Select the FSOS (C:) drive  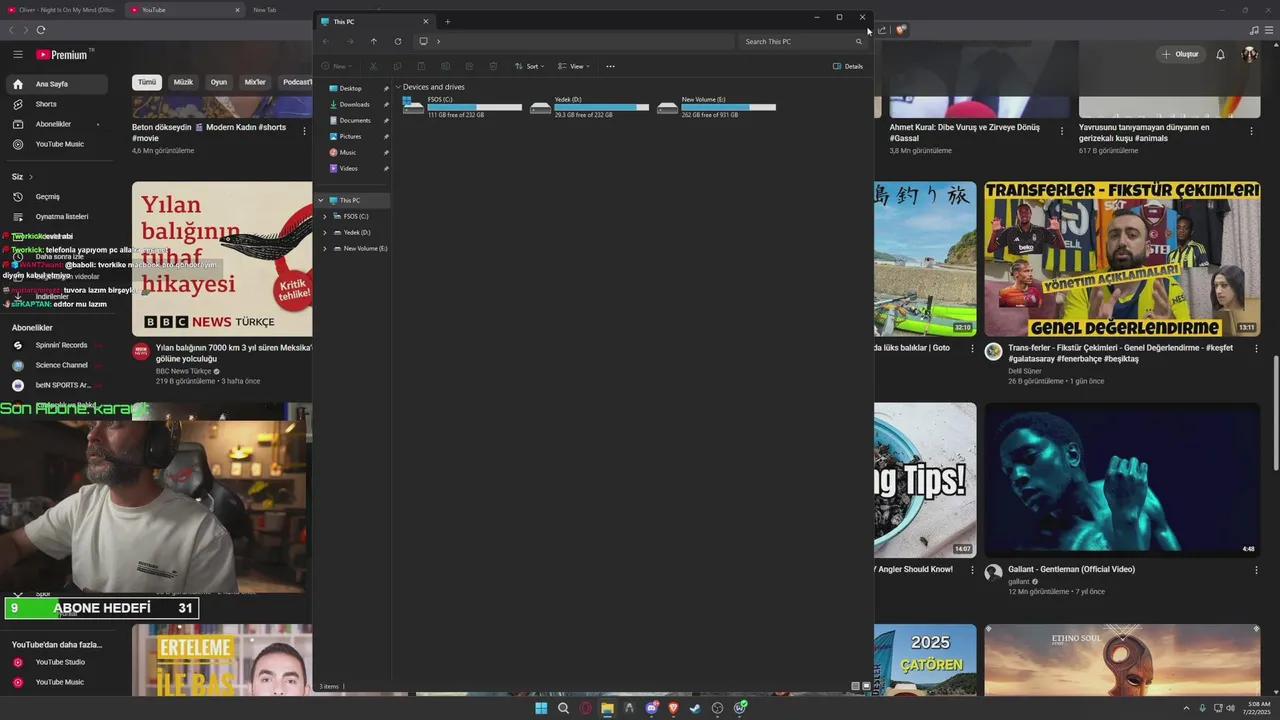coord(462,107)
